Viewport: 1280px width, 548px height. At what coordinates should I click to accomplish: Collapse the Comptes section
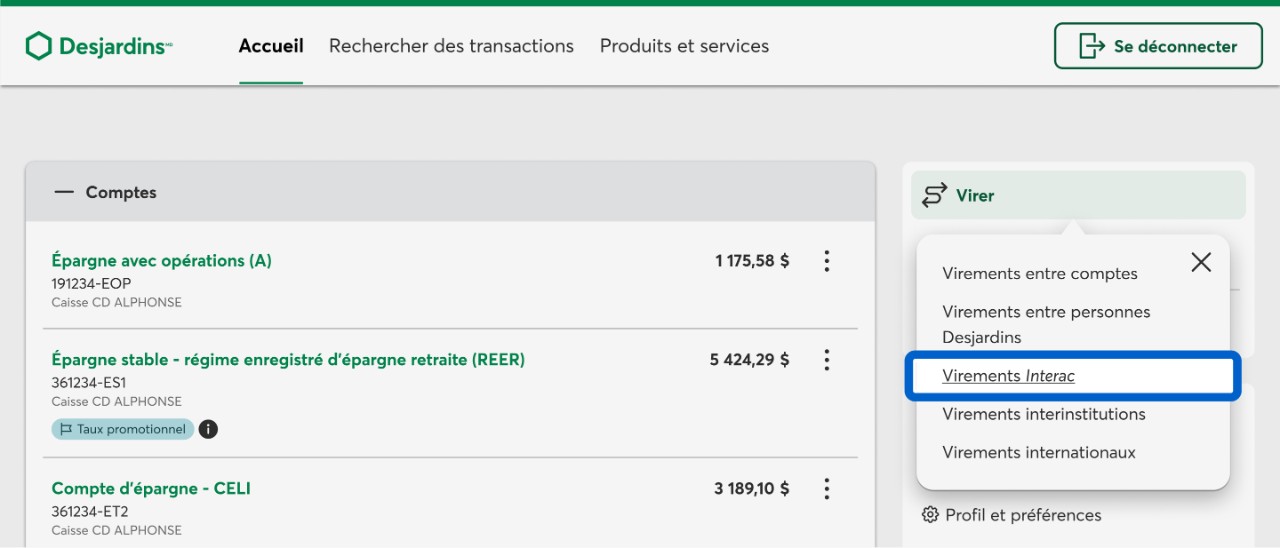point(64,192)
